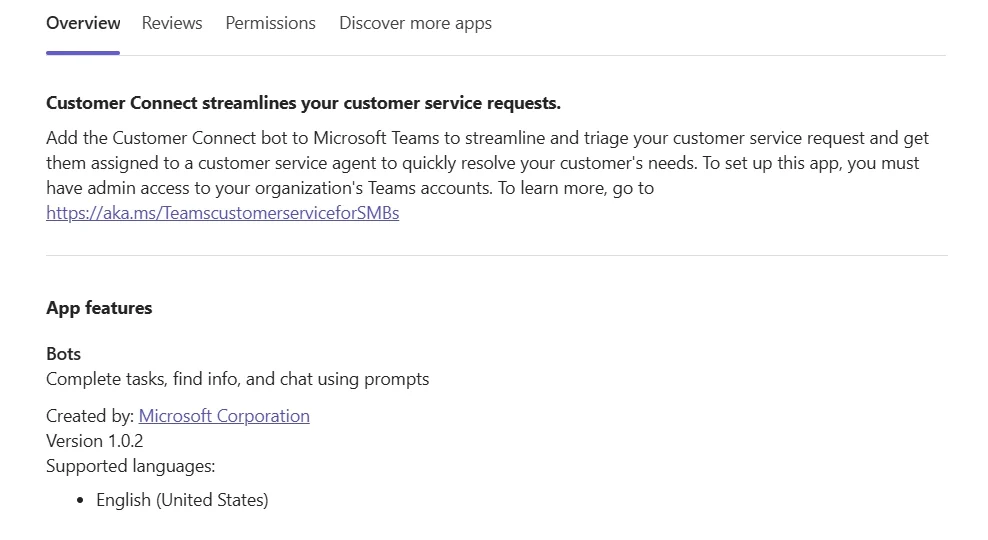The image size is (988, 540).
Task: Switch to the Reviews tab
Action: click(172, 23)
